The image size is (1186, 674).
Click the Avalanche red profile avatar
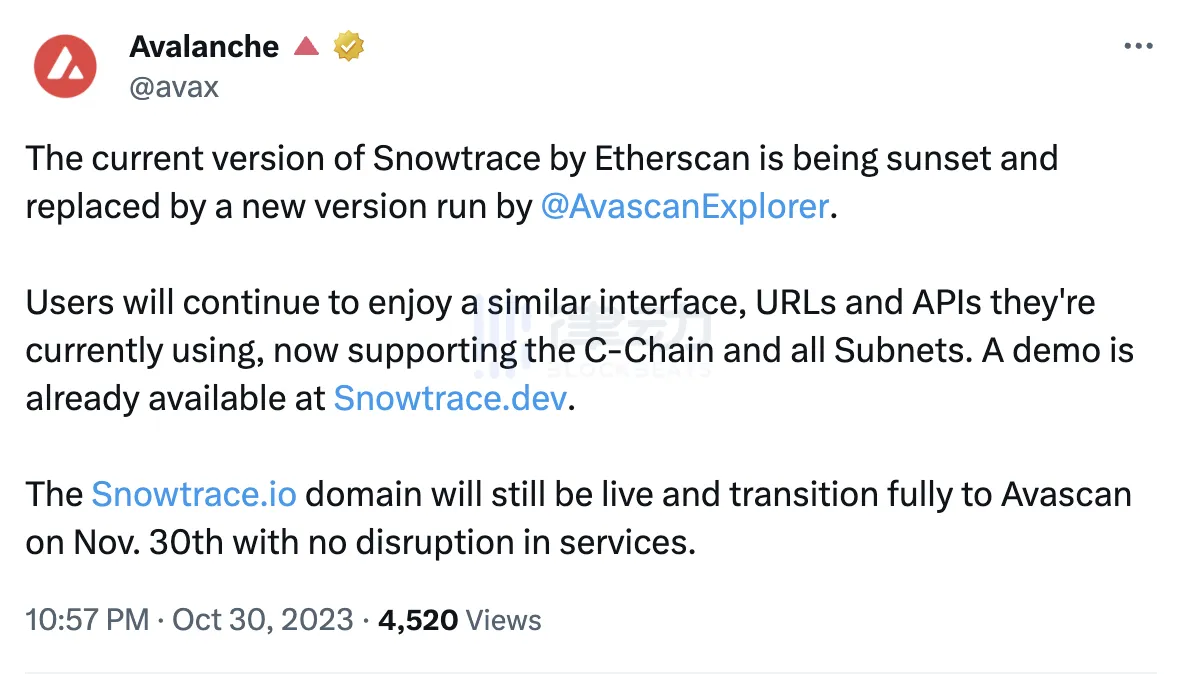[66, 66]
